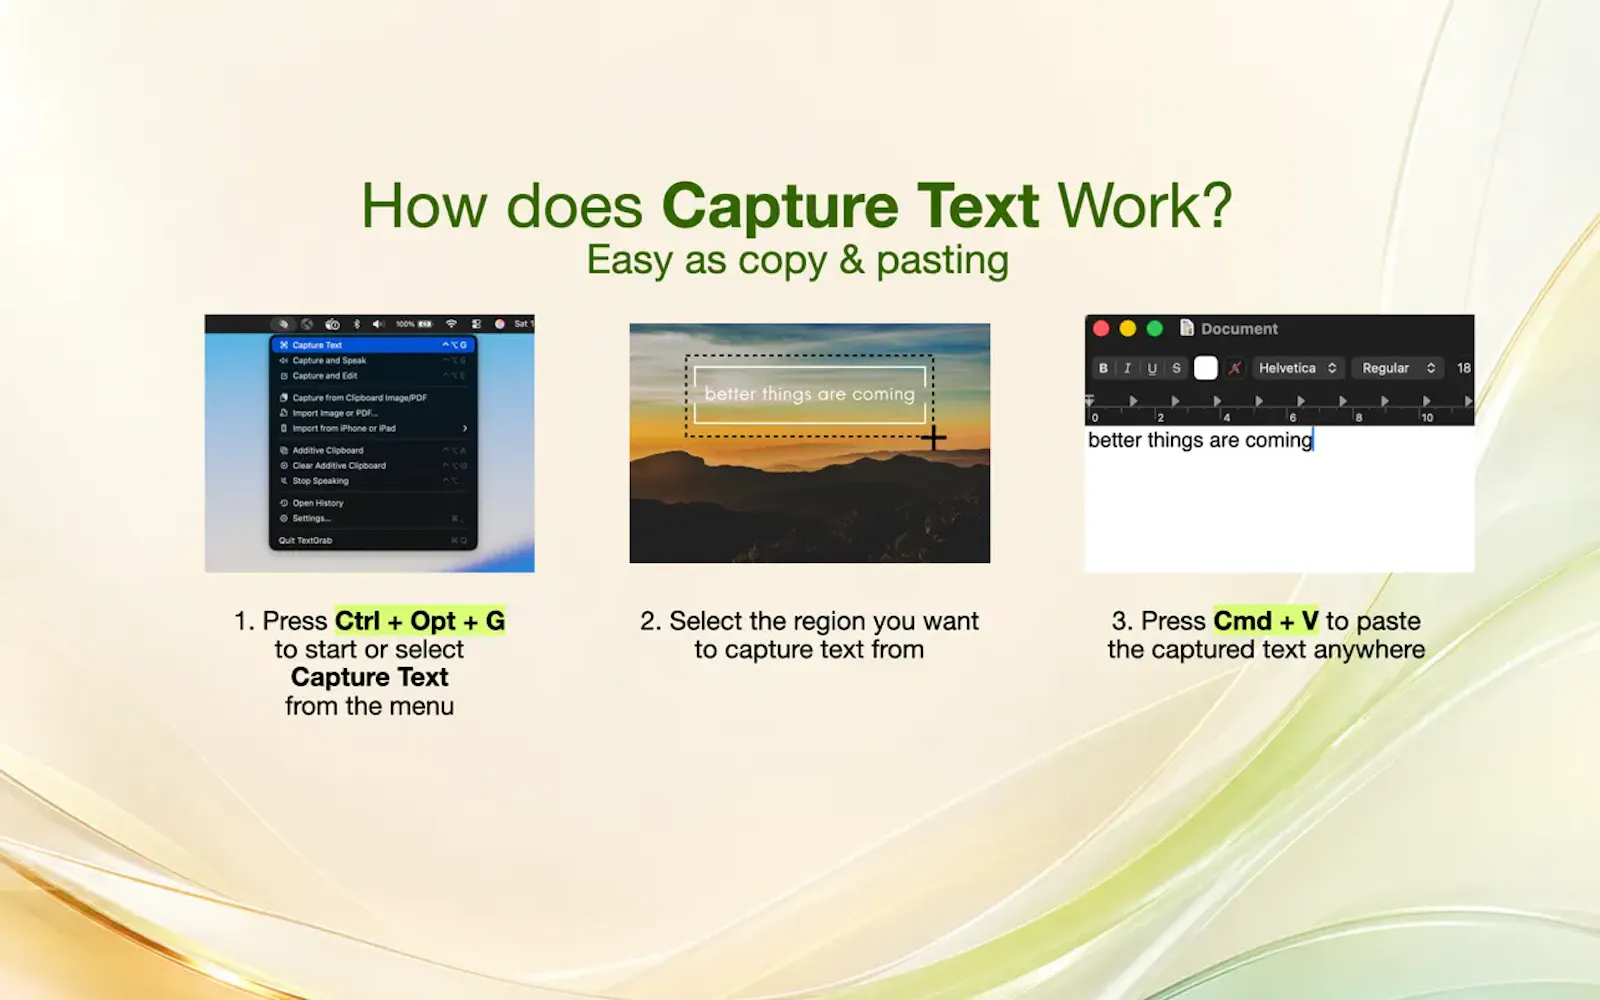Click the Document window title
The height and width of the screenshot is (1000, 1600).
click(1239, 329)
